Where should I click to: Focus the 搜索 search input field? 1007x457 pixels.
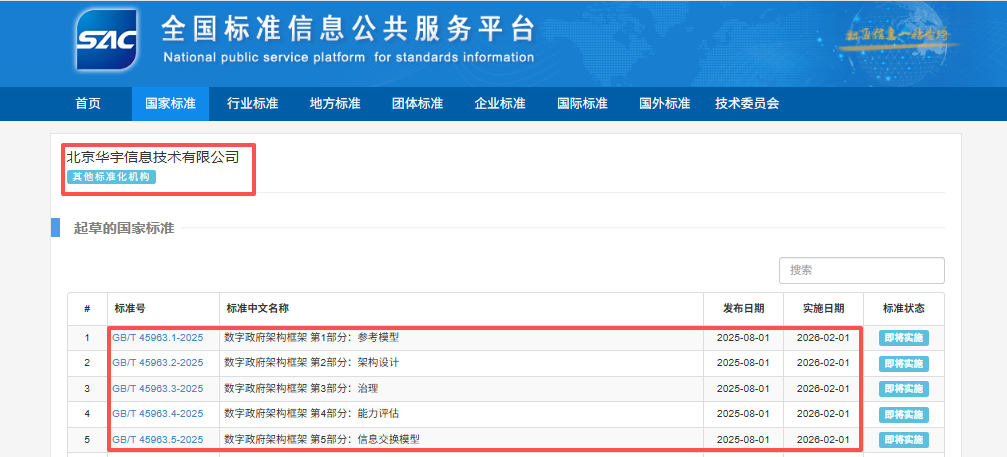click(861, 270)
